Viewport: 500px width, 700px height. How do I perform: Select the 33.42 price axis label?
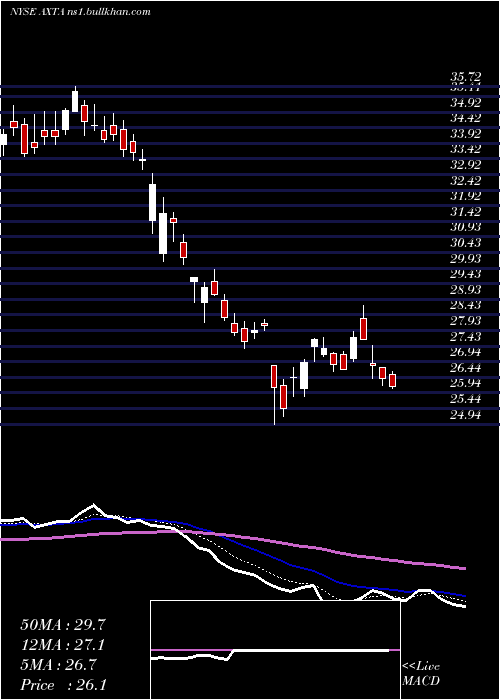pyautogui.click(x=465, y=149)
